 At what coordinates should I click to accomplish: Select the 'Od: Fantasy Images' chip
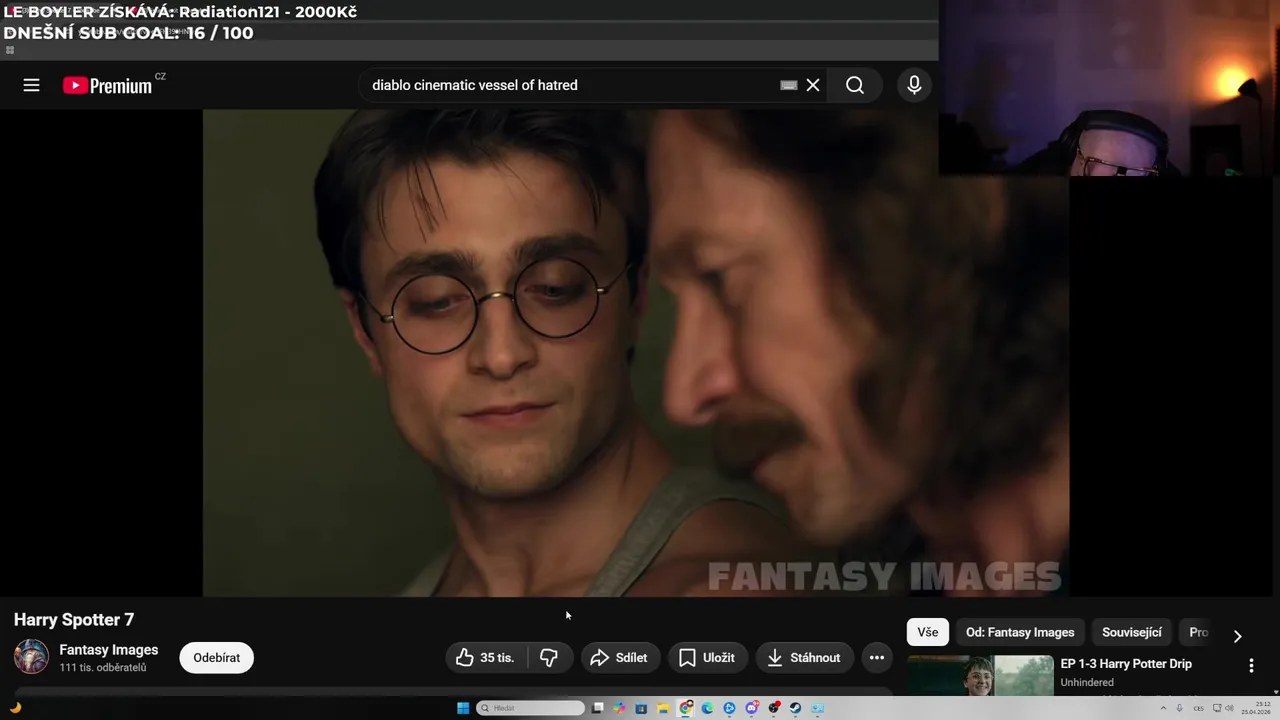click(1020, 632)
